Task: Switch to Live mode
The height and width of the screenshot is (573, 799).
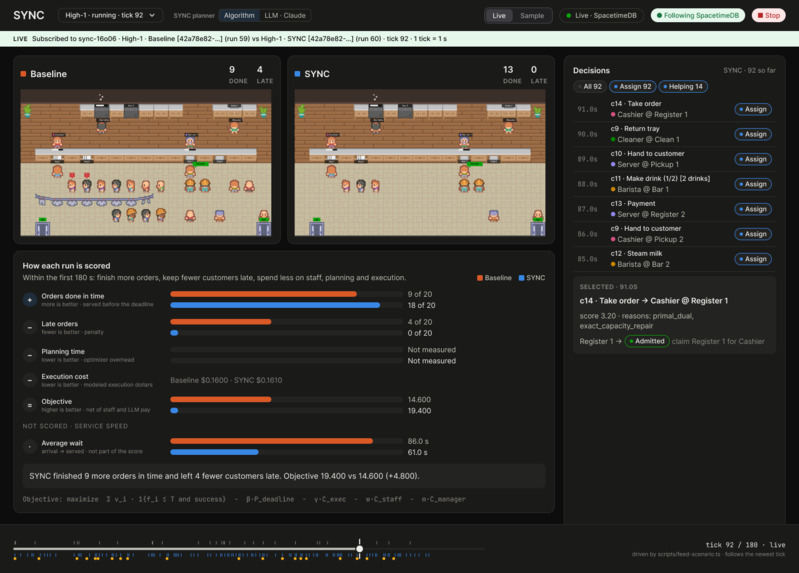Action: 499,15
